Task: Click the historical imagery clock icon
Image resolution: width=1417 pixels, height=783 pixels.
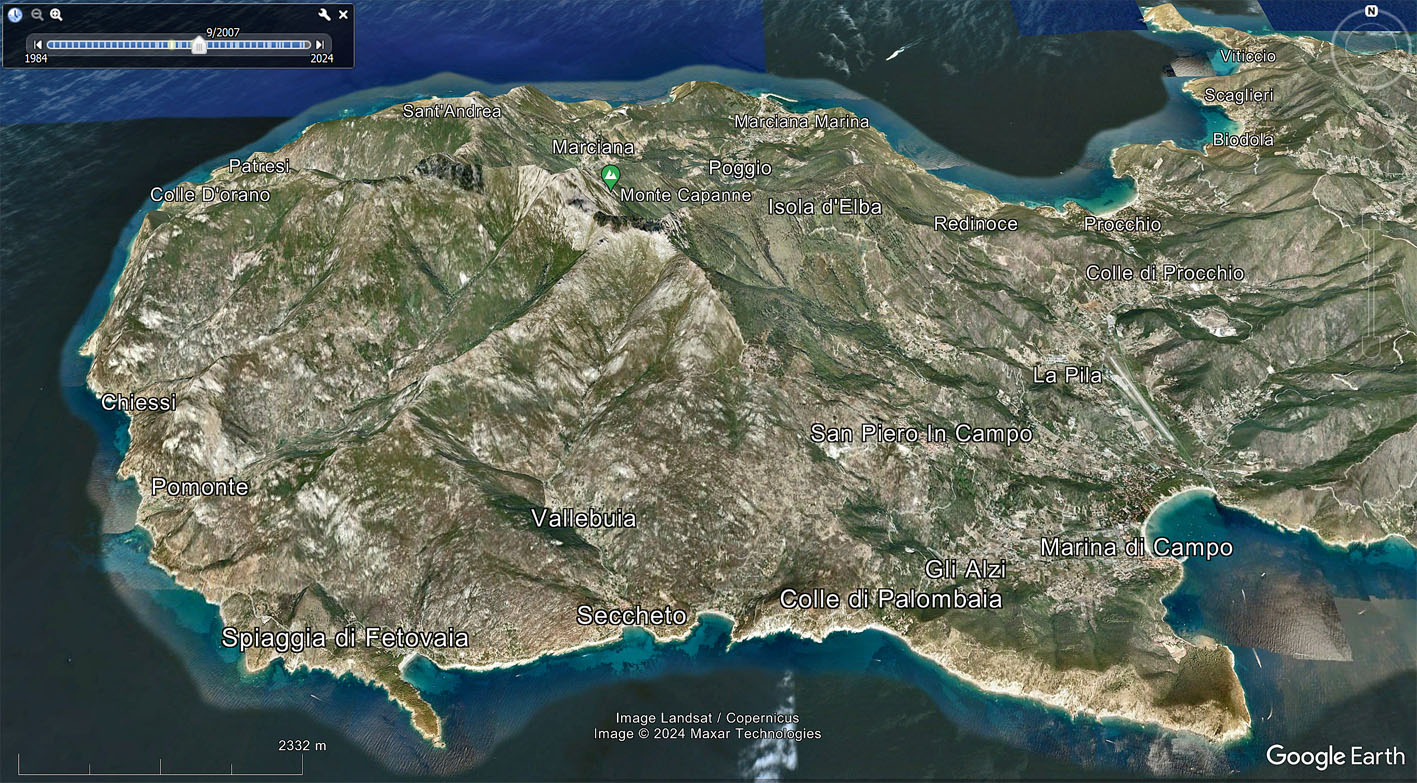Action: [15, 15]
